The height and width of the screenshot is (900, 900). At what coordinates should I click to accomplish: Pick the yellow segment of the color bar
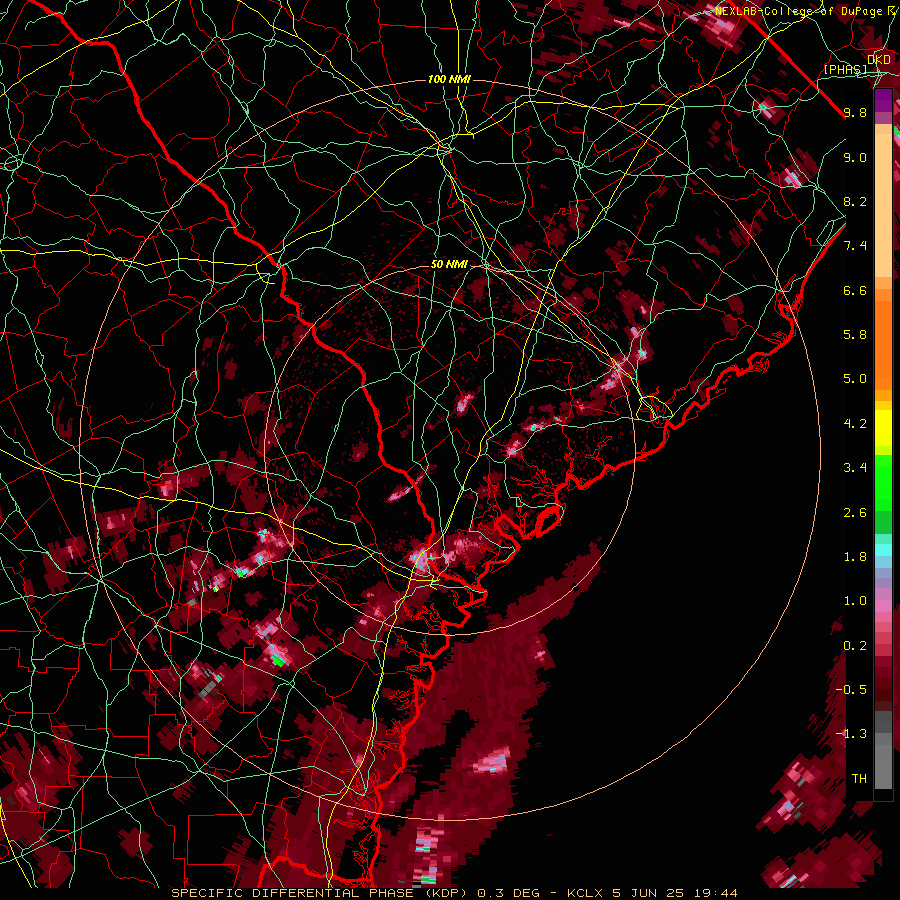(x=883, y=428)
